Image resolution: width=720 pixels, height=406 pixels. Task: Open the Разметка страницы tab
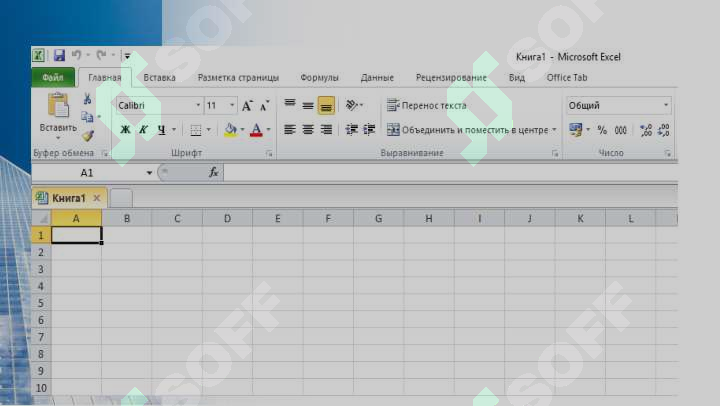click(238, 78)
